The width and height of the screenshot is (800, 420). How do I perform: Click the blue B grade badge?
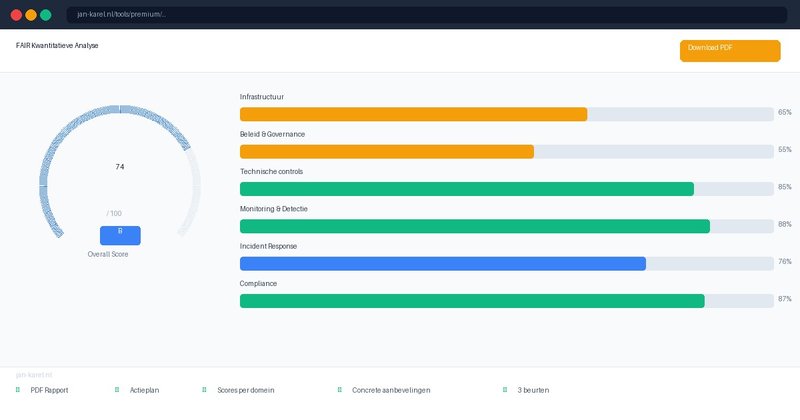[120, 235]
